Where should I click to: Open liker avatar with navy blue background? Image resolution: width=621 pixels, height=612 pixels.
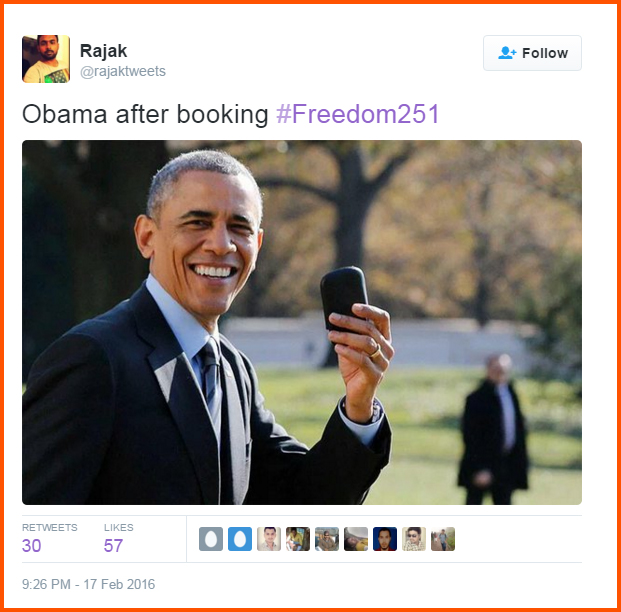click(x=385, y=539)
